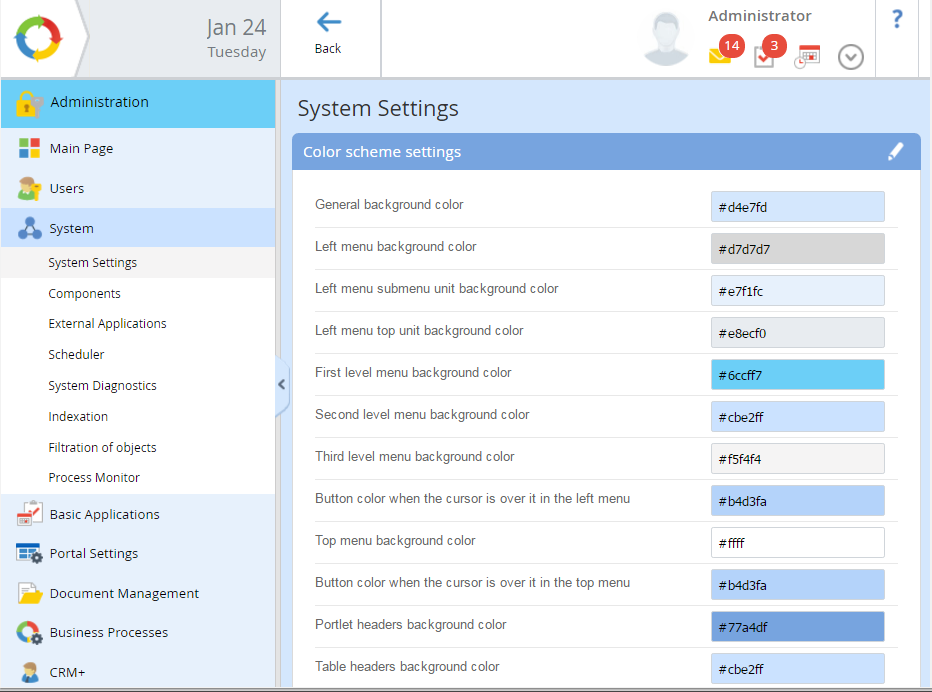Click #b4d3fa swatch for top menu hover
Screen dimensions: 932x692
(798, 585)
